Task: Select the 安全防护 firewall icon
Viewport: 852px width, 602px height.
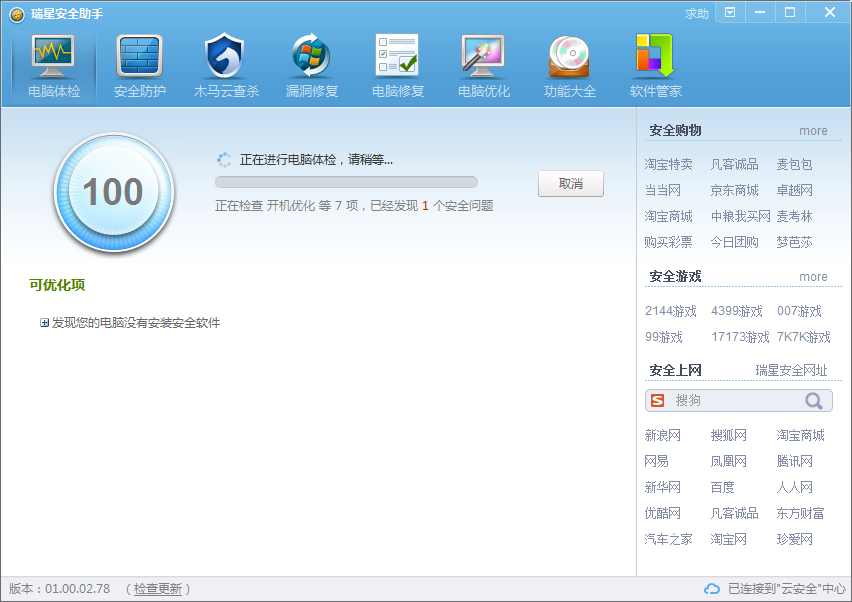Action: pyautogui.click(x=139, y=57)
